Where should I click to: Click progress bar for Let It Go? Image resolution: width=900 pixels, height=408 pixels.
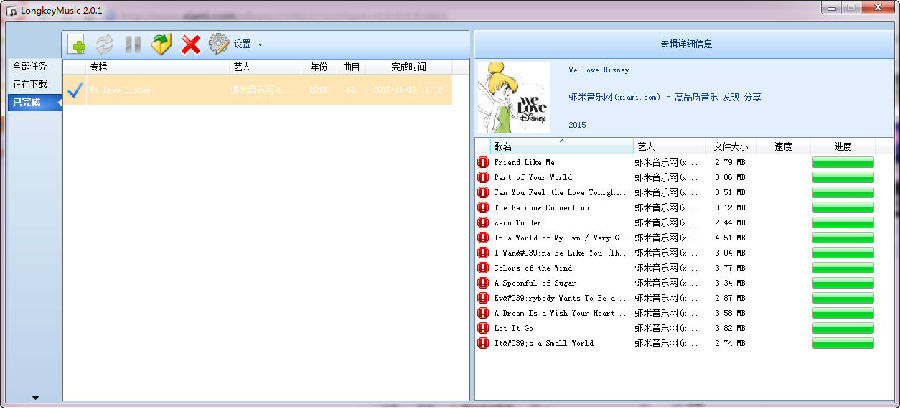pyautogui.click(x=843, y=328)
